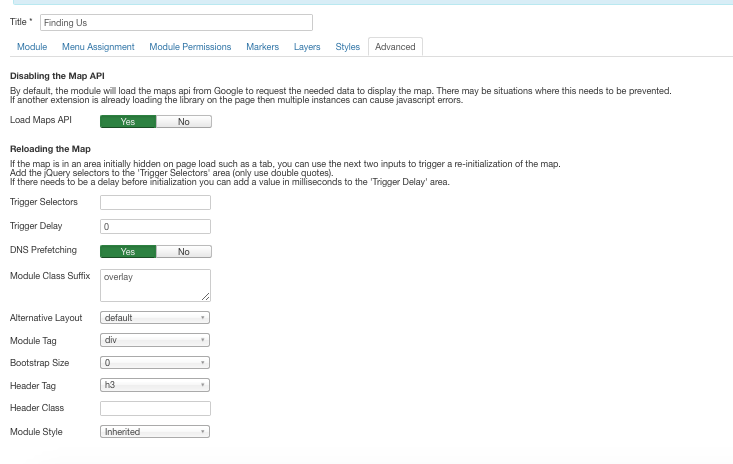The image size is (733, 464).
Task: Click the 'Alternative Layout' label
Action: 46,318
